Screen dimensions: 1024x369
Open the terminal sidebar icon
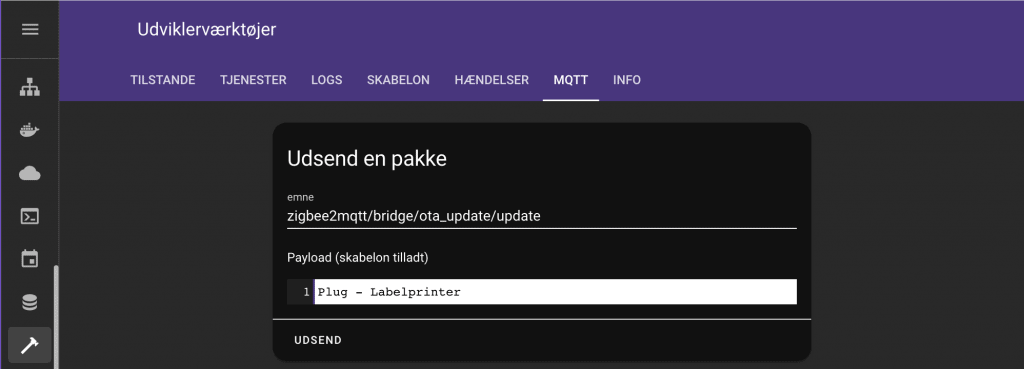(30, 216)
